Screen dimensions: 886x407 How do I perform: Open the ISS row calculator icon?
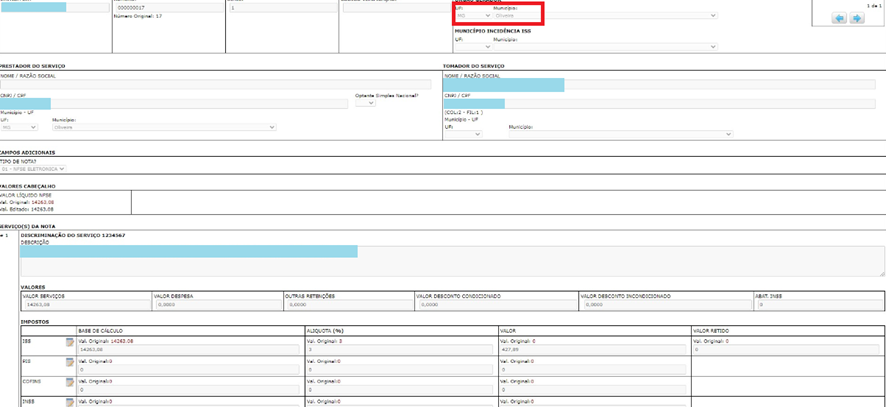pyautogui.click(x=70, y=343)
